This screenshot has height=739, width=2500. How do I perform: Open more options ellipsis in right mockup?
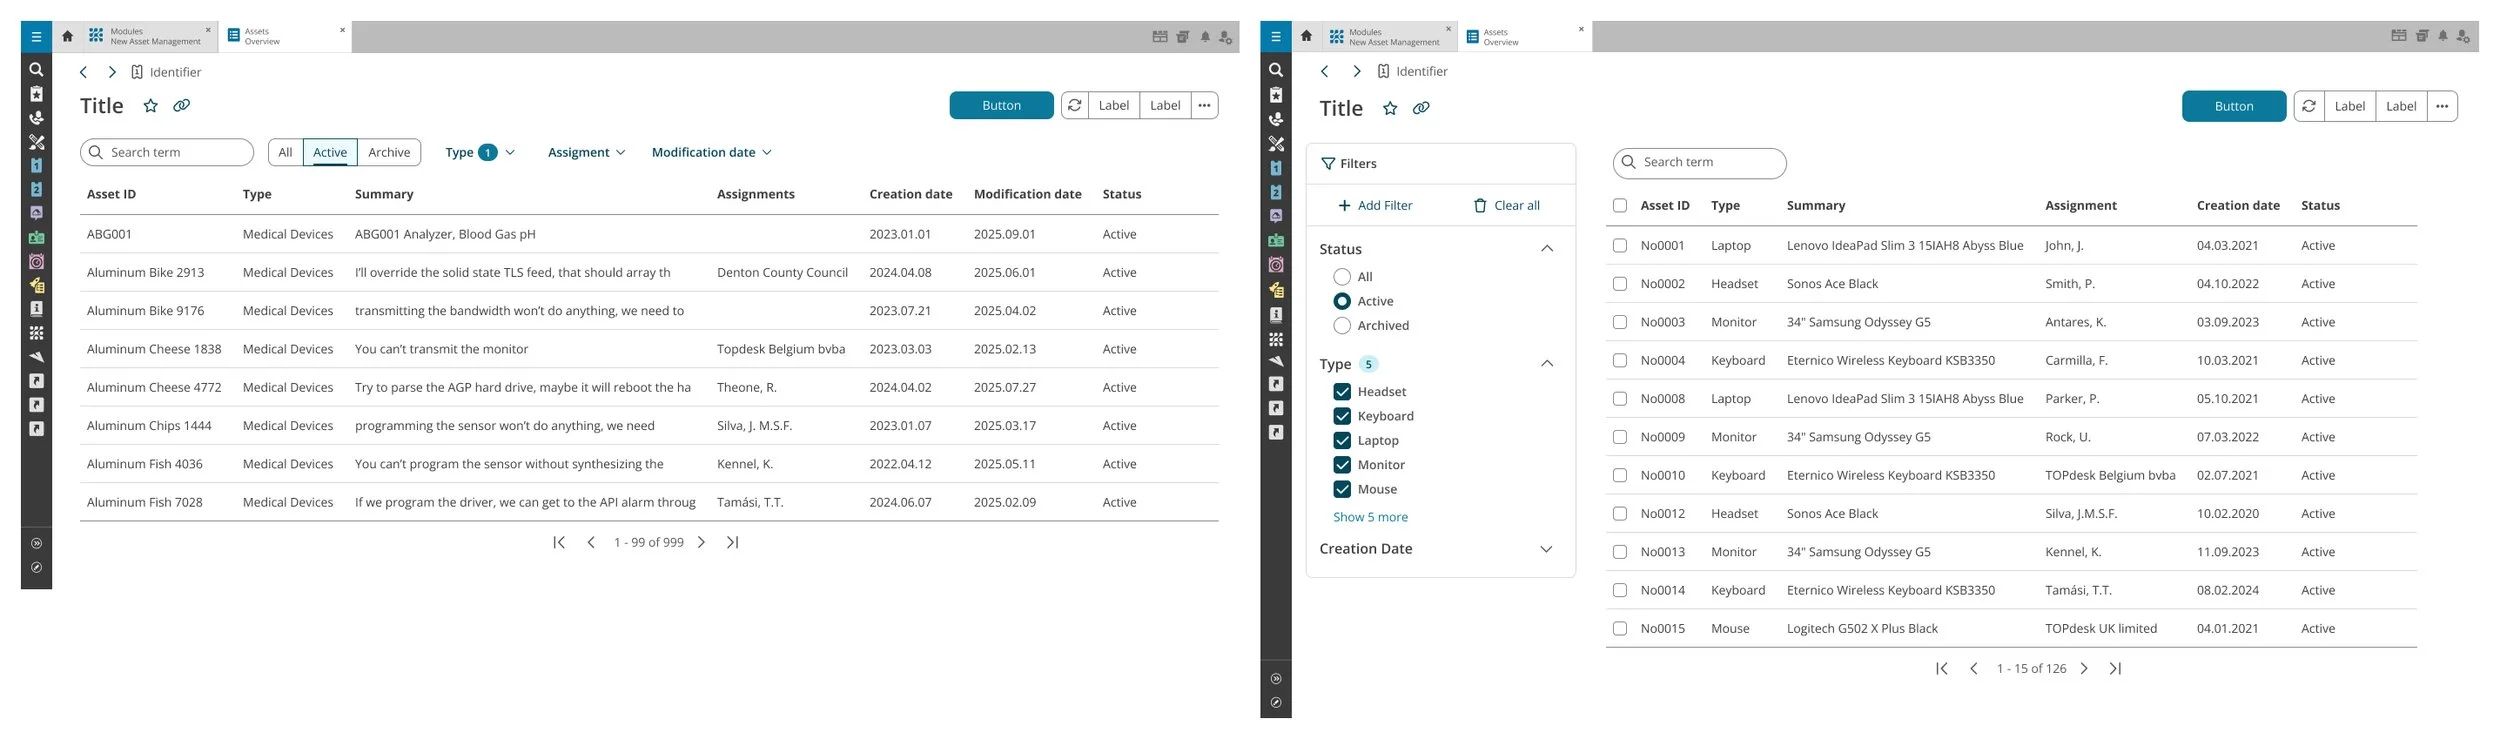click(x=2442, y=106)
